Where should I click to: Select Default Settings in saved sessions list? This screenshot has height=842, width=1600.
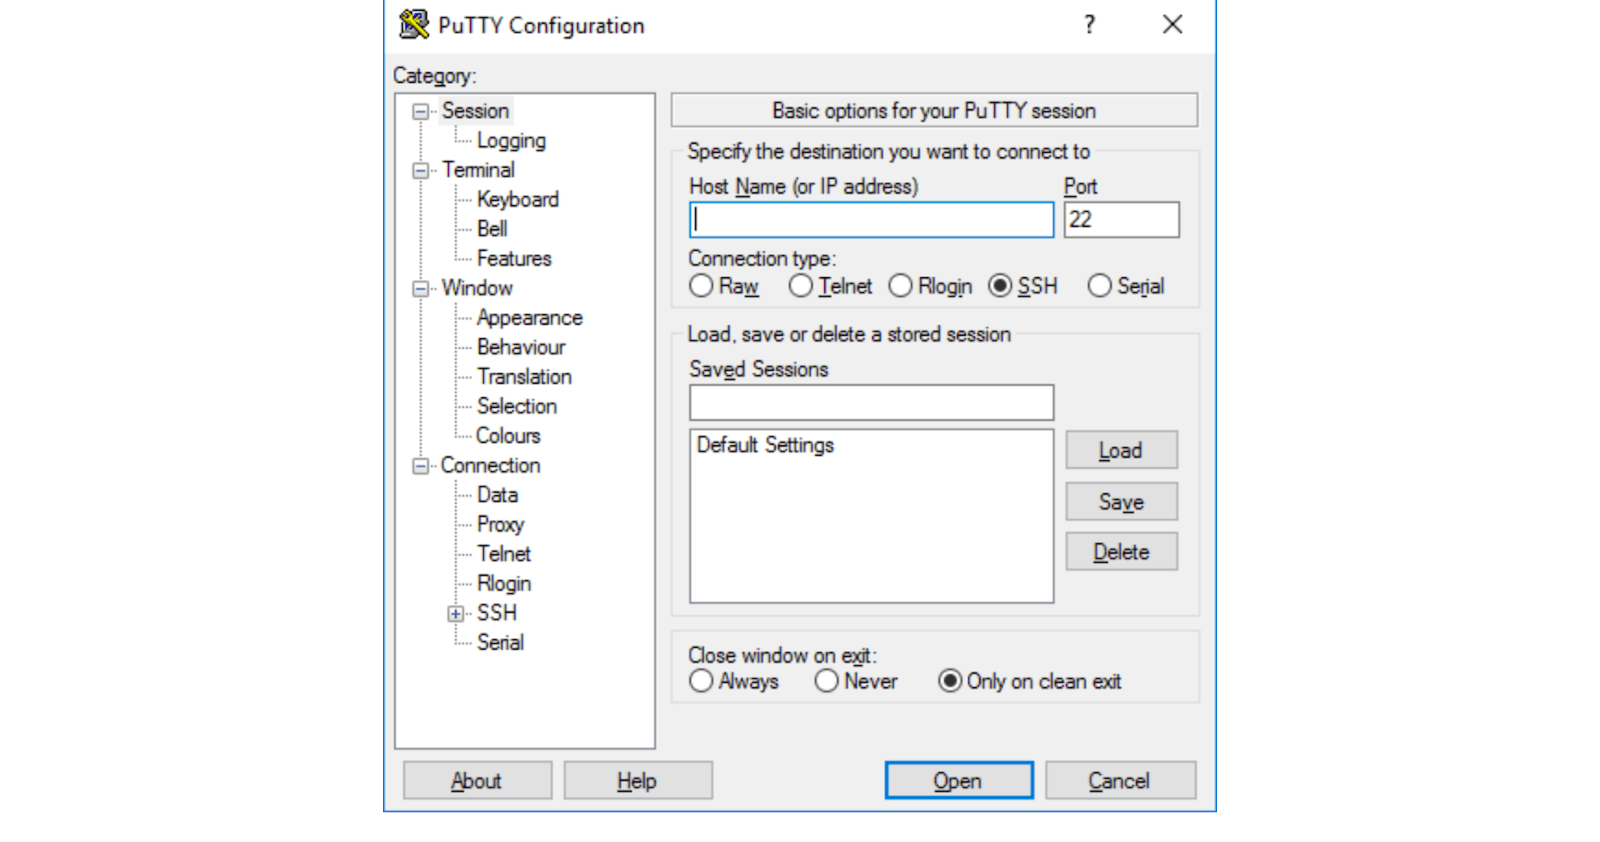(765, 445)
